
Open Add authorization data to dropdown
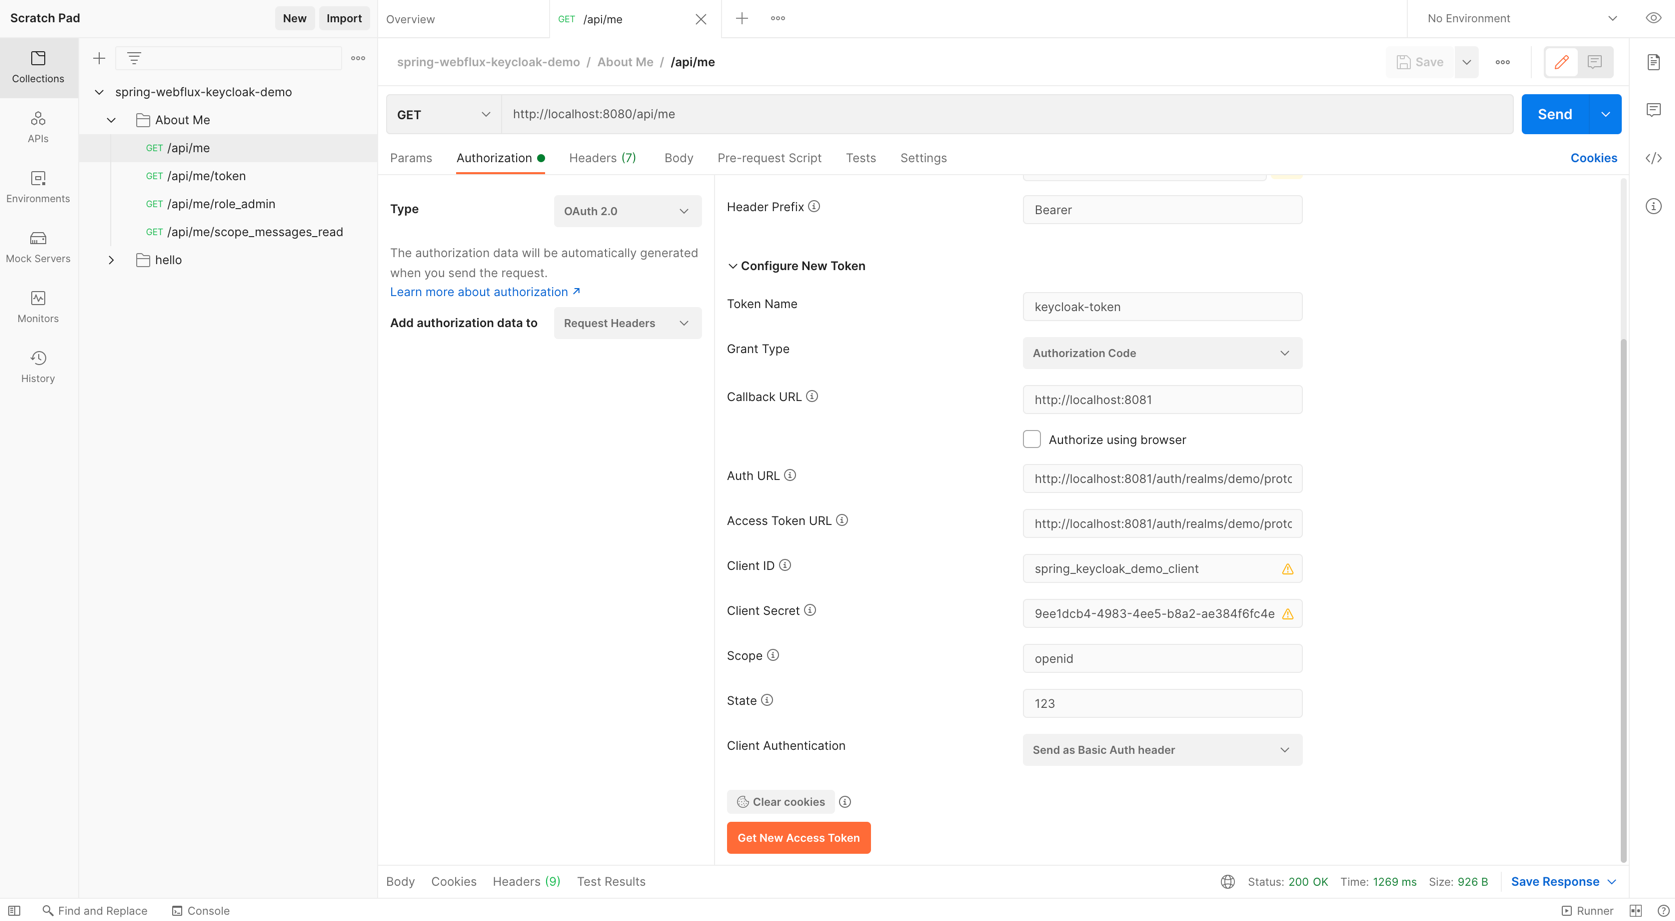628,323
